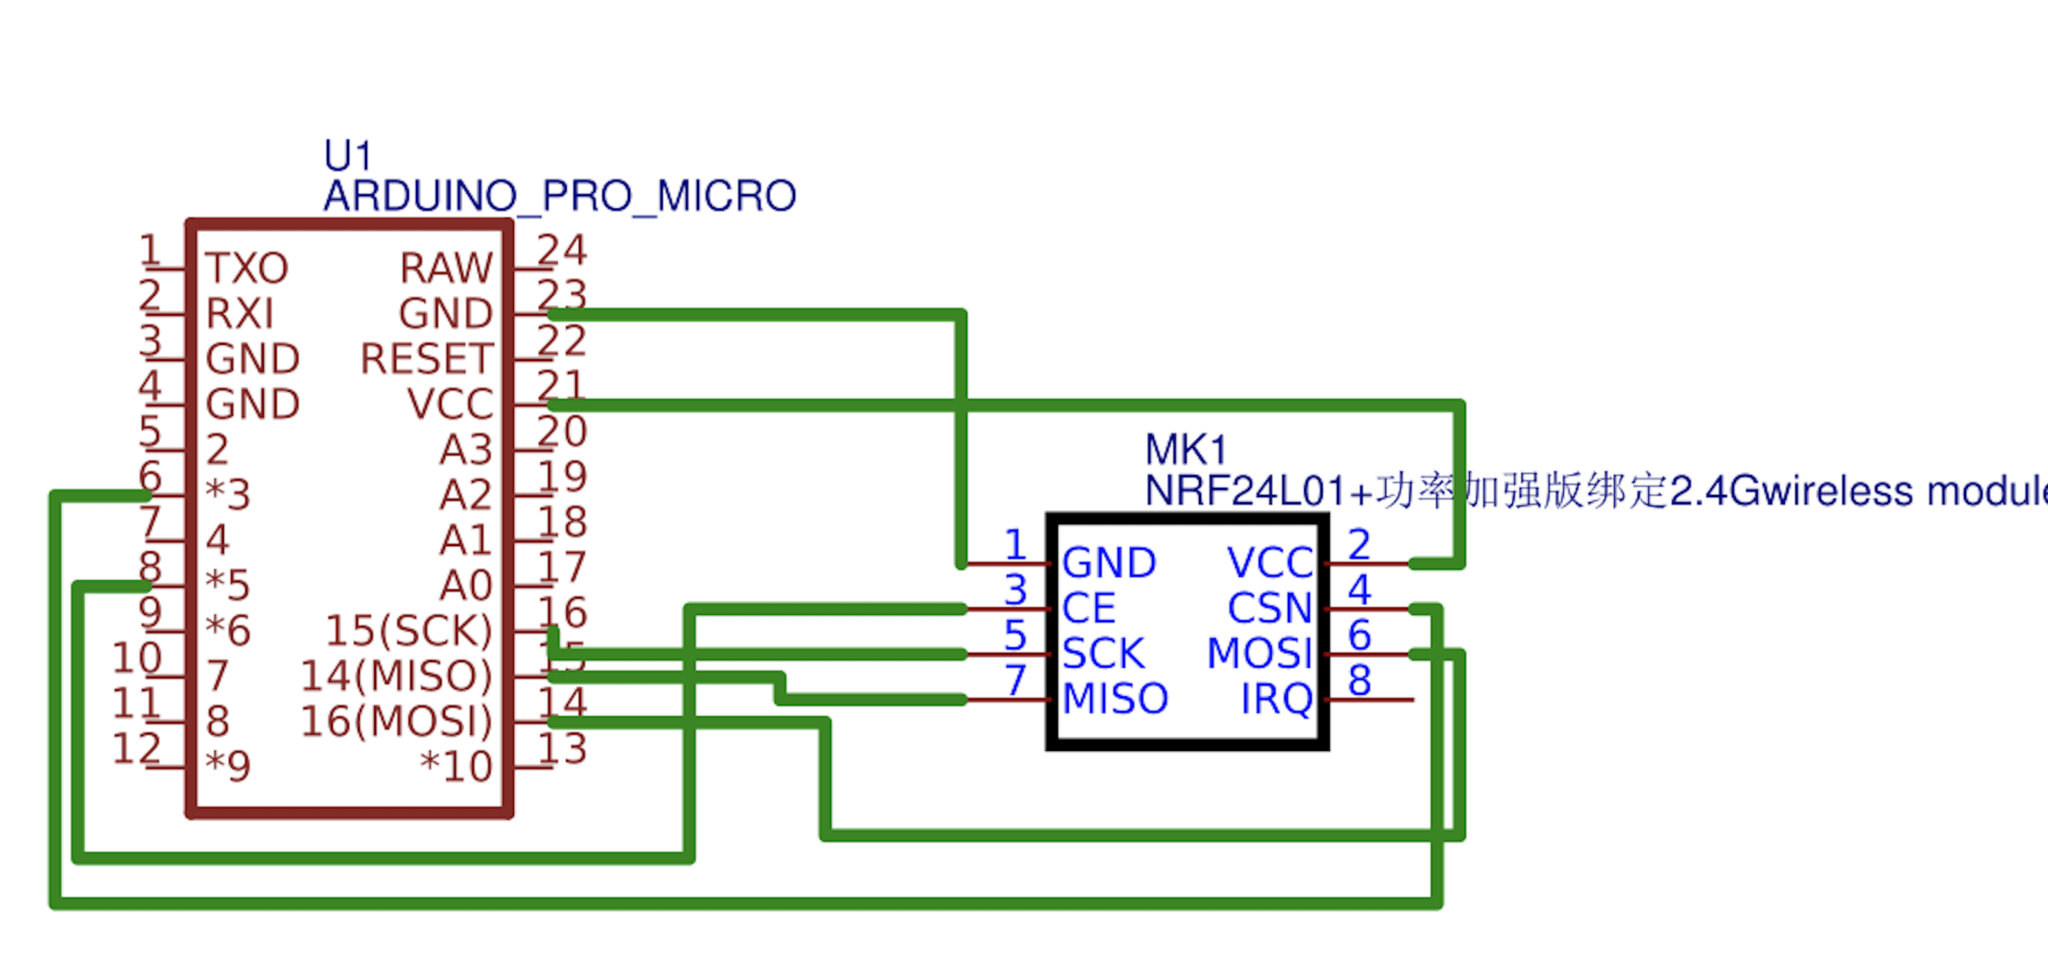The width and height of the screenshot is (2048, 980).
Task: Click pin number 2 beside MK1 VCC
Action: tap(1359, 545)
